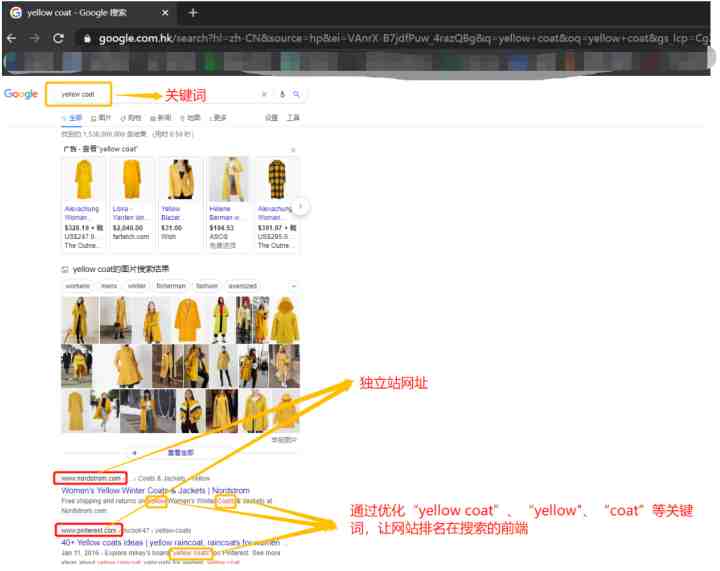Click the 'yellow coat' search box
720x571 pixels.
coord(79,94)
